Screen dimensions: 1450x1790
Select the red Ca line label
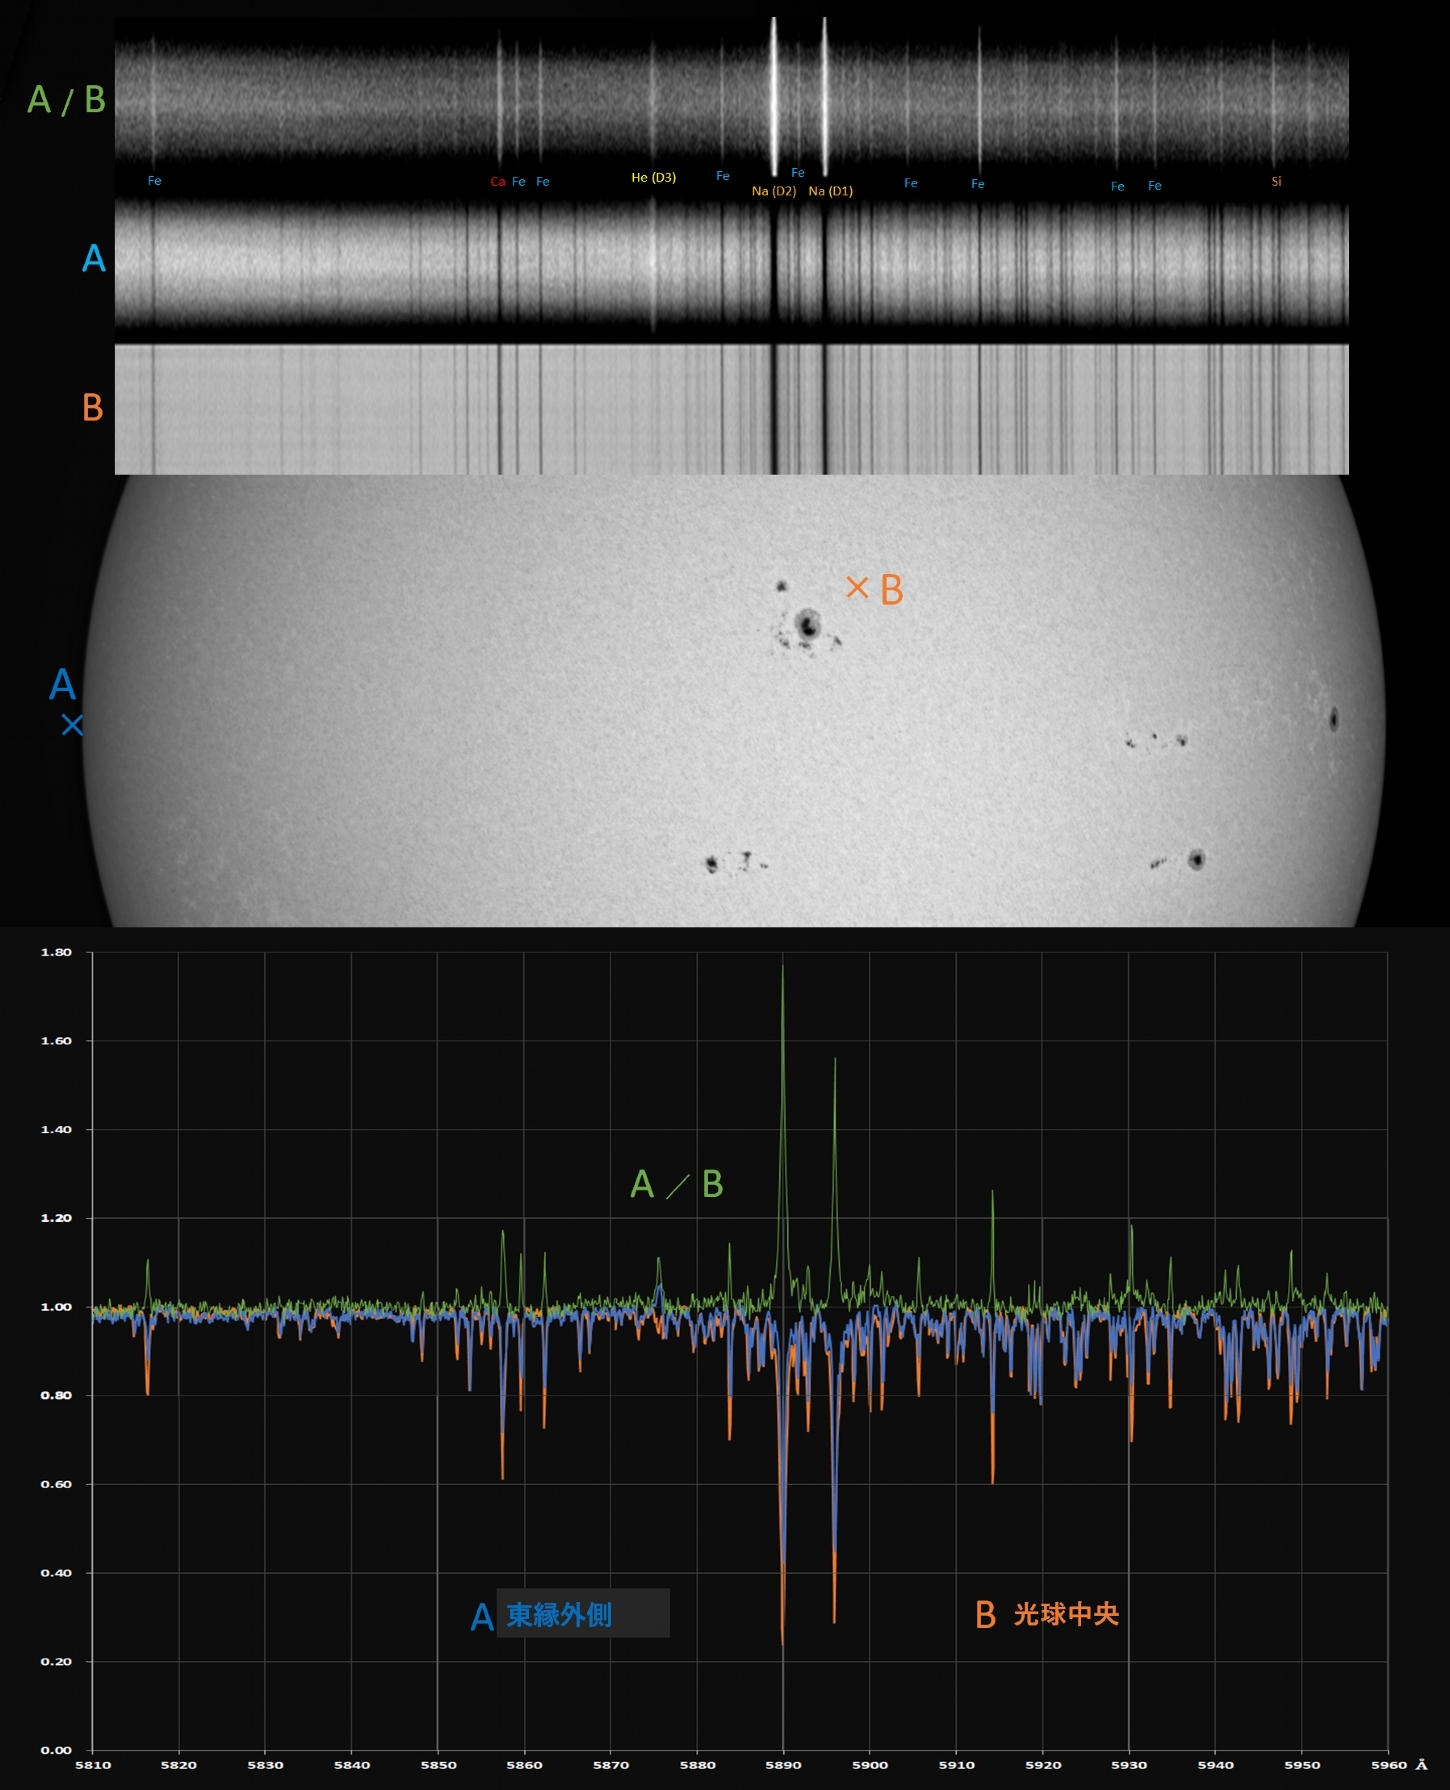[497, 181]
